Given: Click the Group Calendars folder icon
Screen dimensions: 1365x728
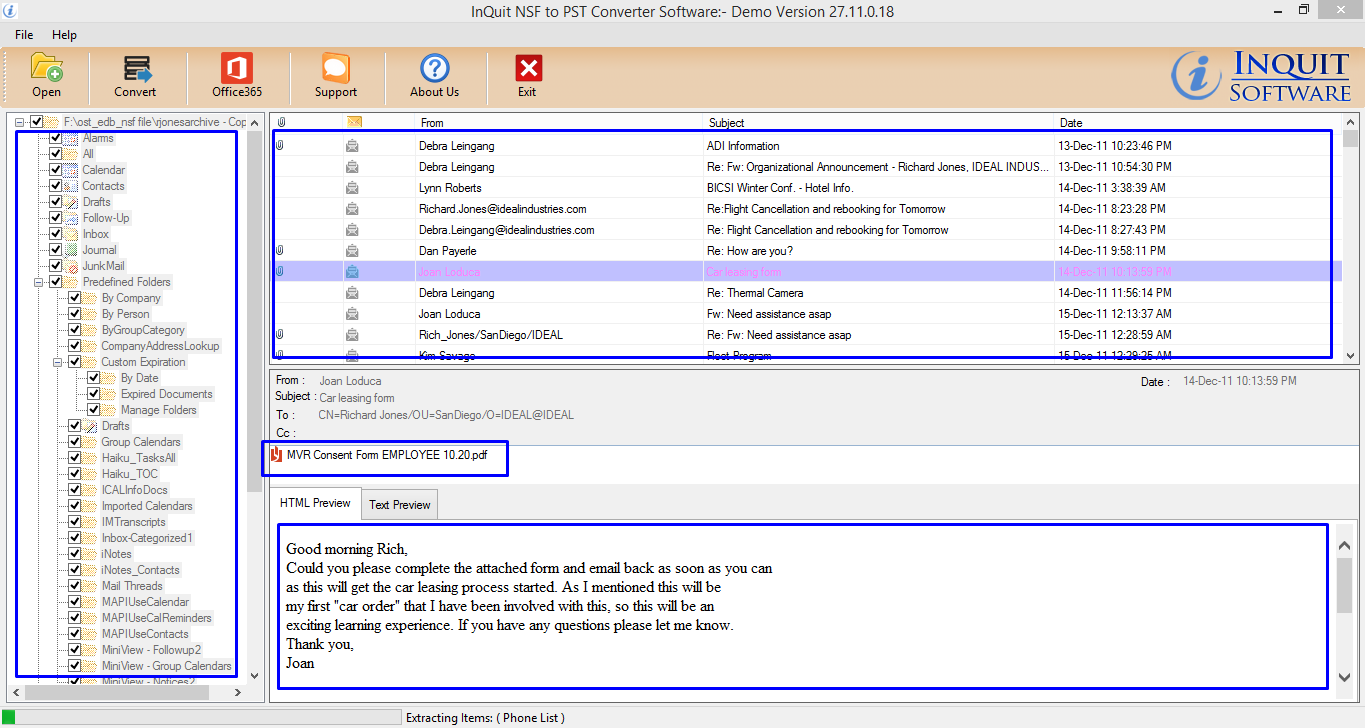Looking at the screenshot, I should point(90,442).
